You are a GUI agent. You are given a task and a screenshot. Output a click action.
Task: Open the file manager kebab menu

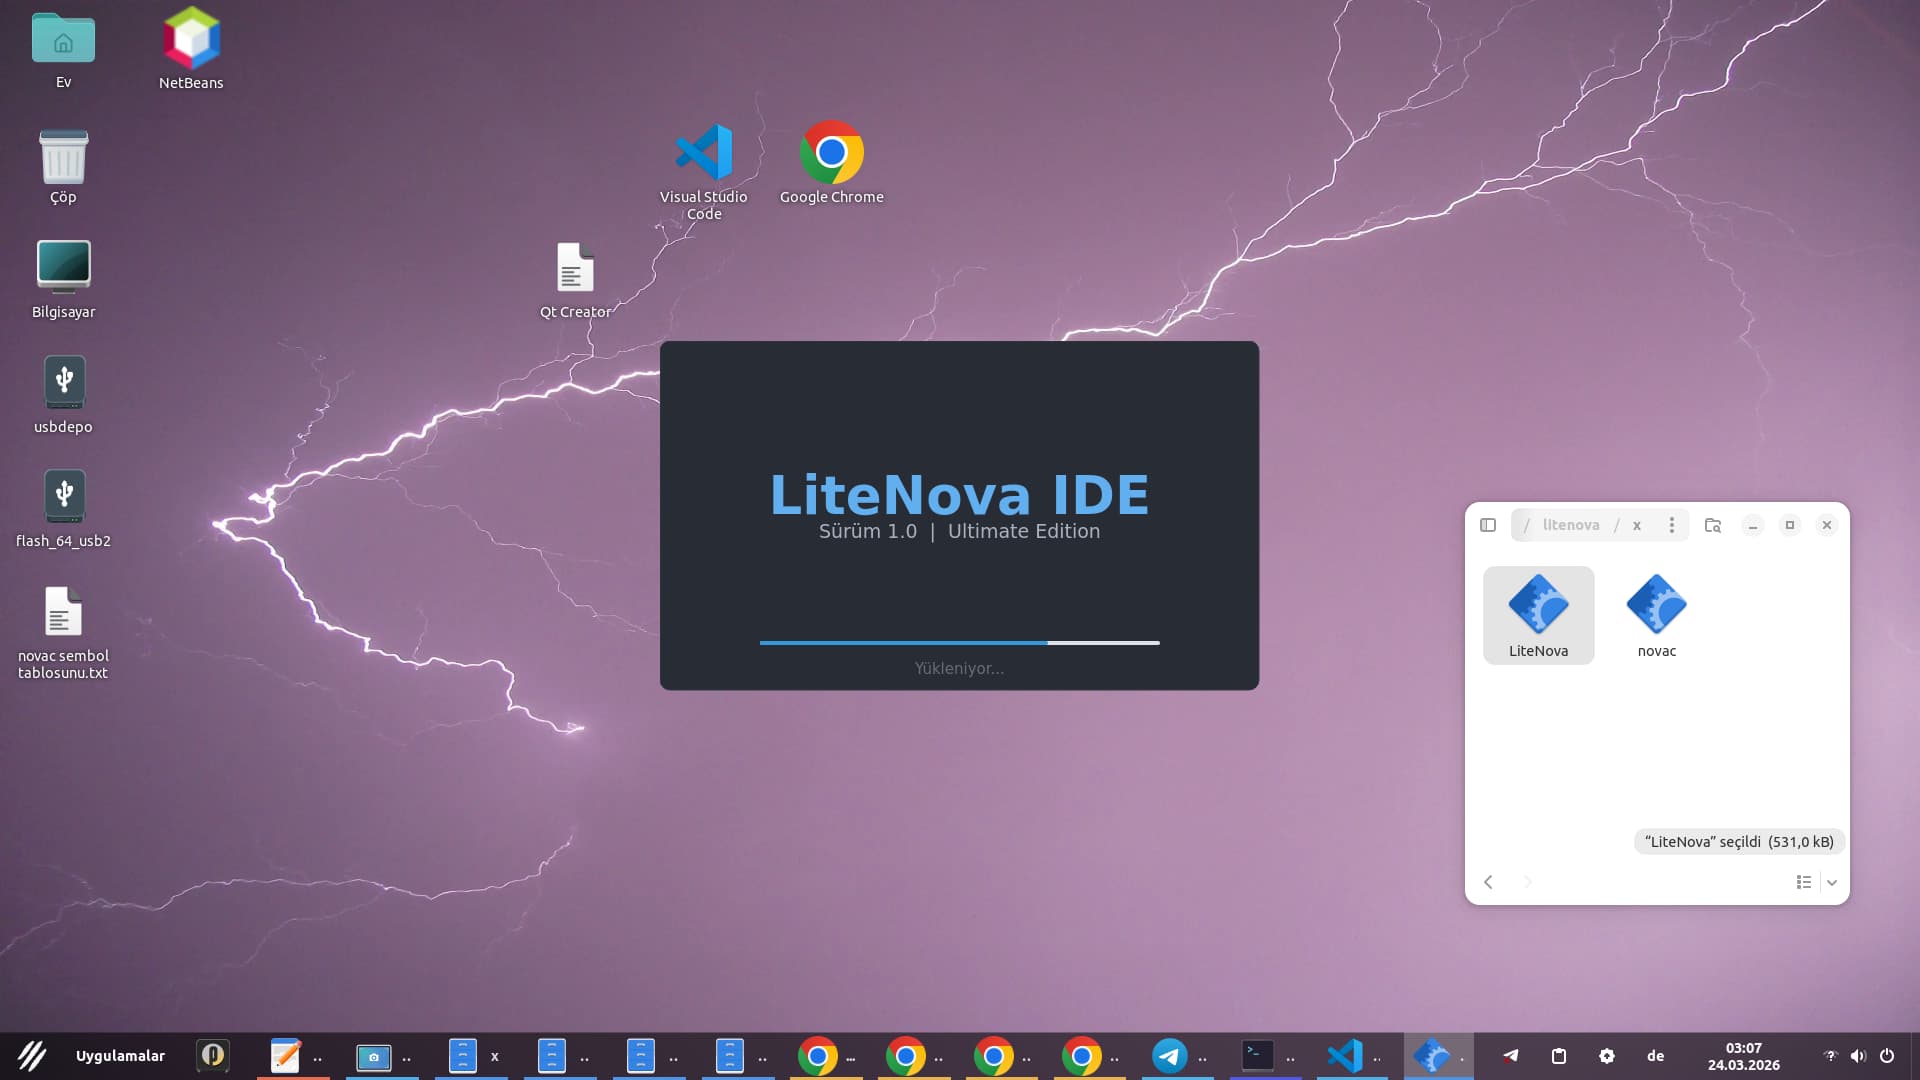1671,525
